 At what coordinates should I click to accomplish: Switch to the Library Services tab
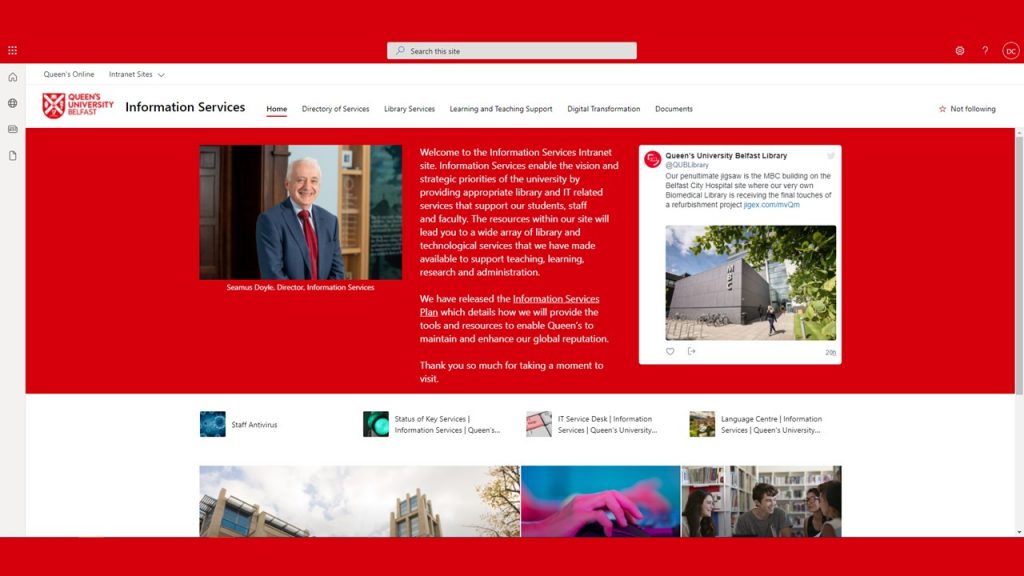tap(409, 109)
